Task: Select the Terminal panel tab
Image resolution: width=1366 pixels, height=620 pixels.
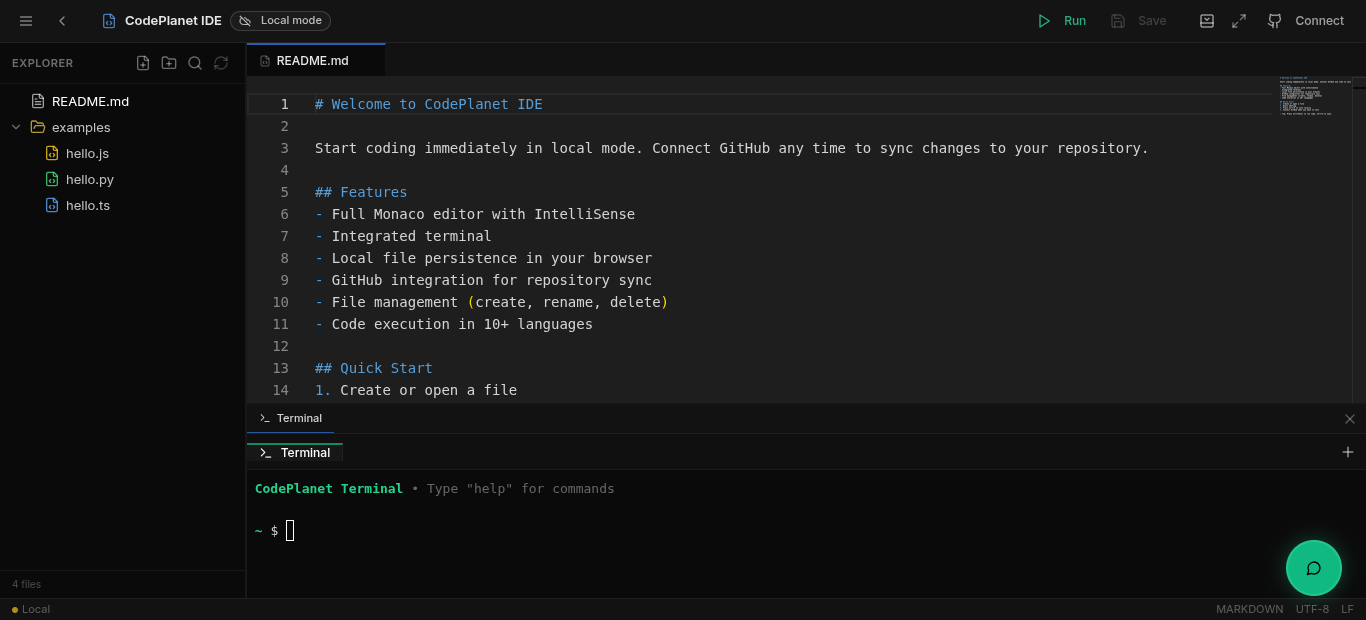Action: point(290,418)
